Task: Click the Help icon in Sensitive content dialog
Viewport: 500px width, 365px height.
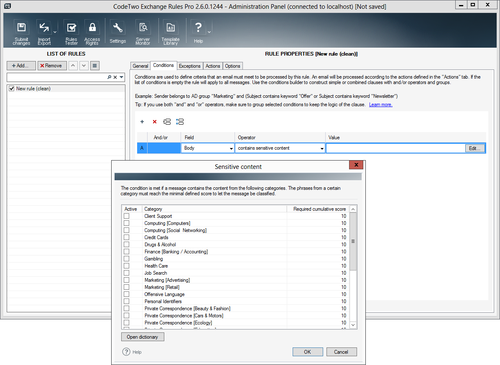Action: (x=126, y=352)
